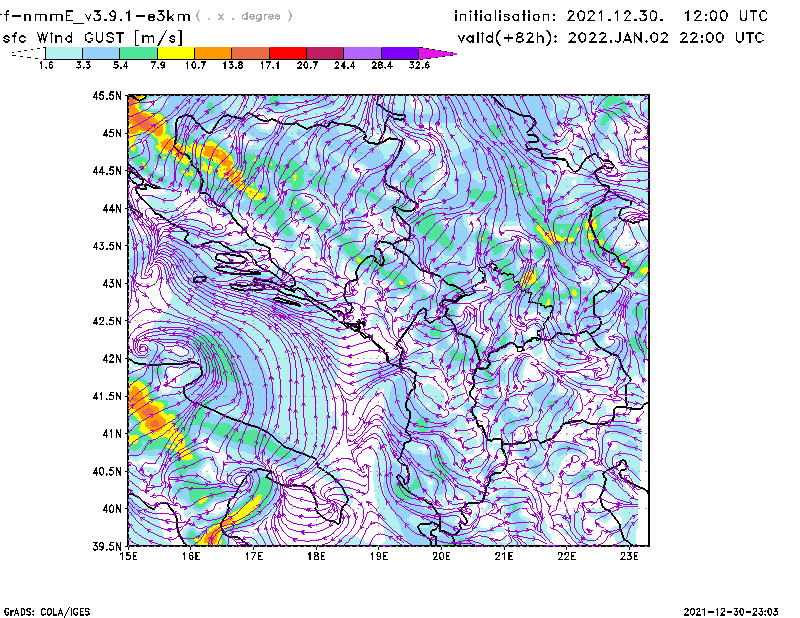The width and height of the screenshot is (800, 618).
Task: Click the 40.5N latitude label
Action: pos(107,471)
